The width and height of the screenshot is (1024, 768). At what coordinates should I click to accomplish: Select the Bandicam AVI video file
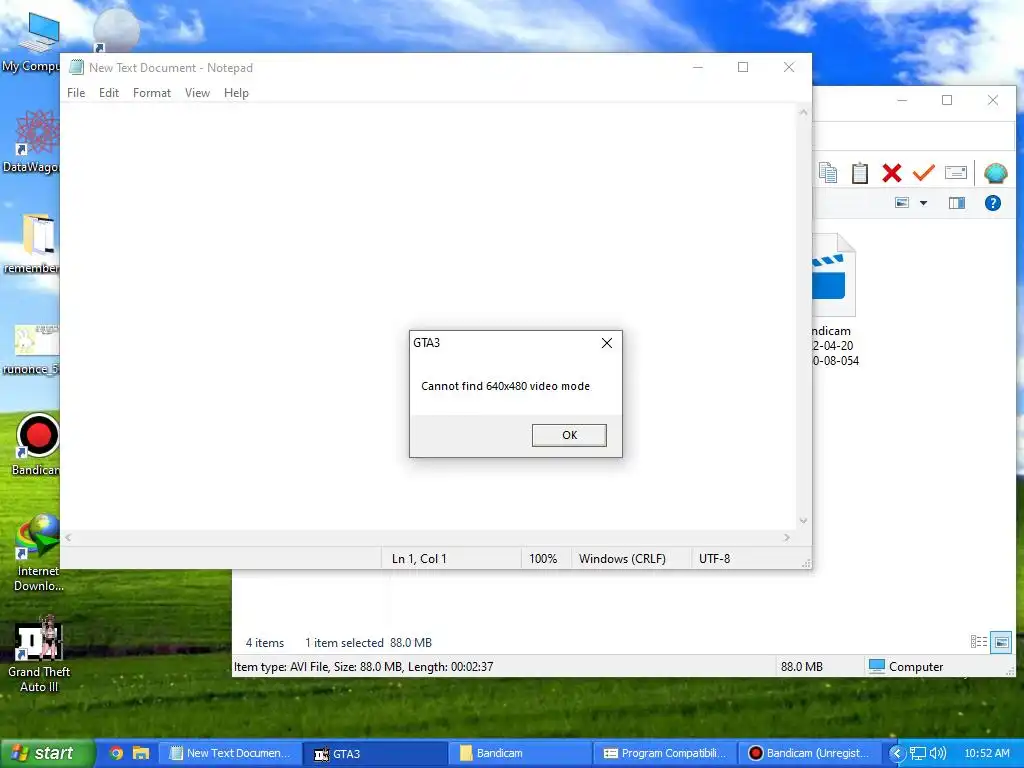[x=834, y=300]
